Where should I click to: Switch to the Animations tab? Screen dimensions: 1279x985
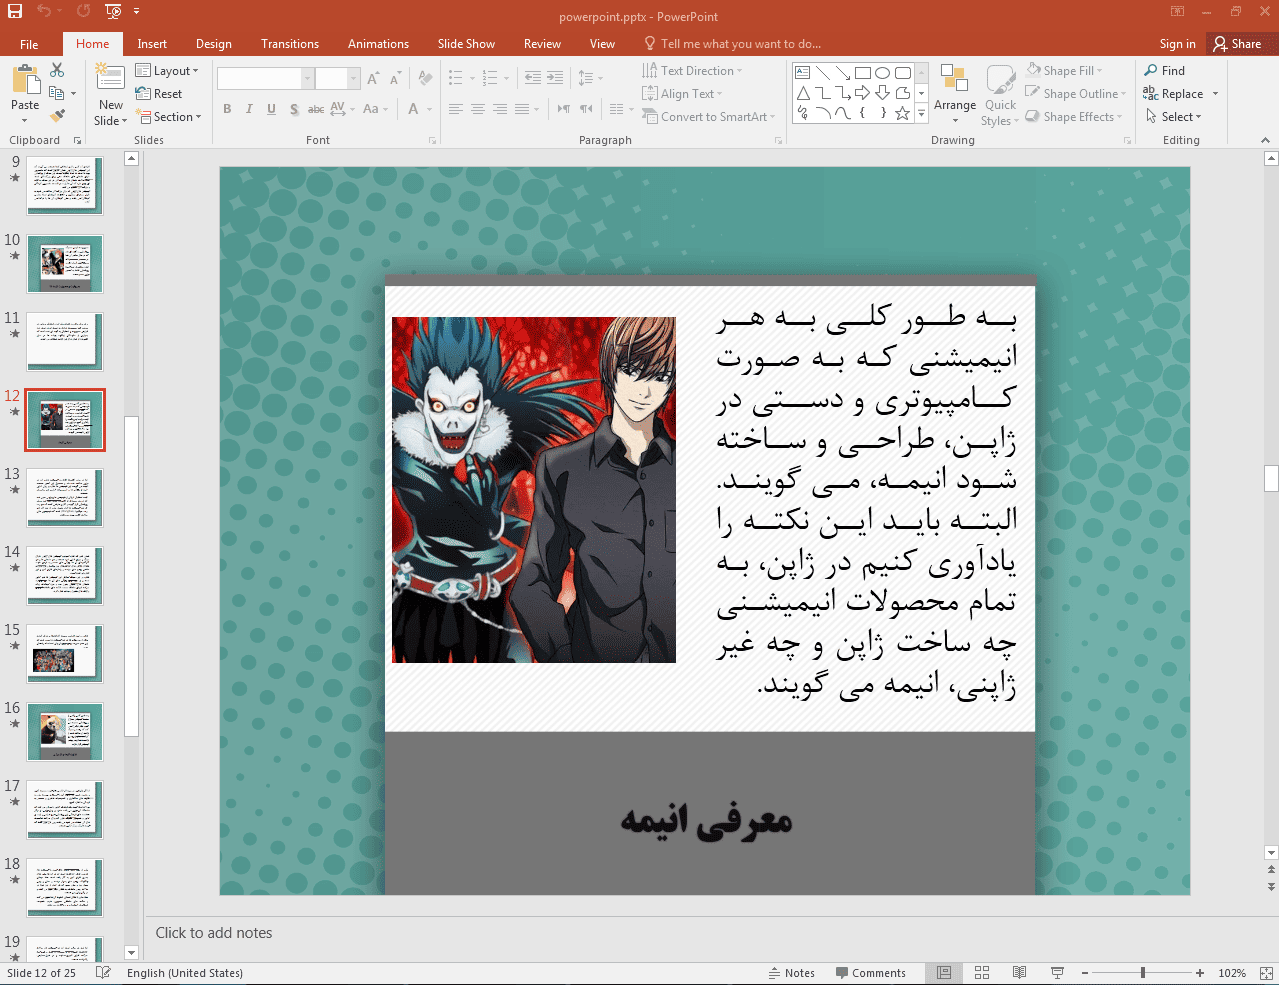click(x=378, y=44)
